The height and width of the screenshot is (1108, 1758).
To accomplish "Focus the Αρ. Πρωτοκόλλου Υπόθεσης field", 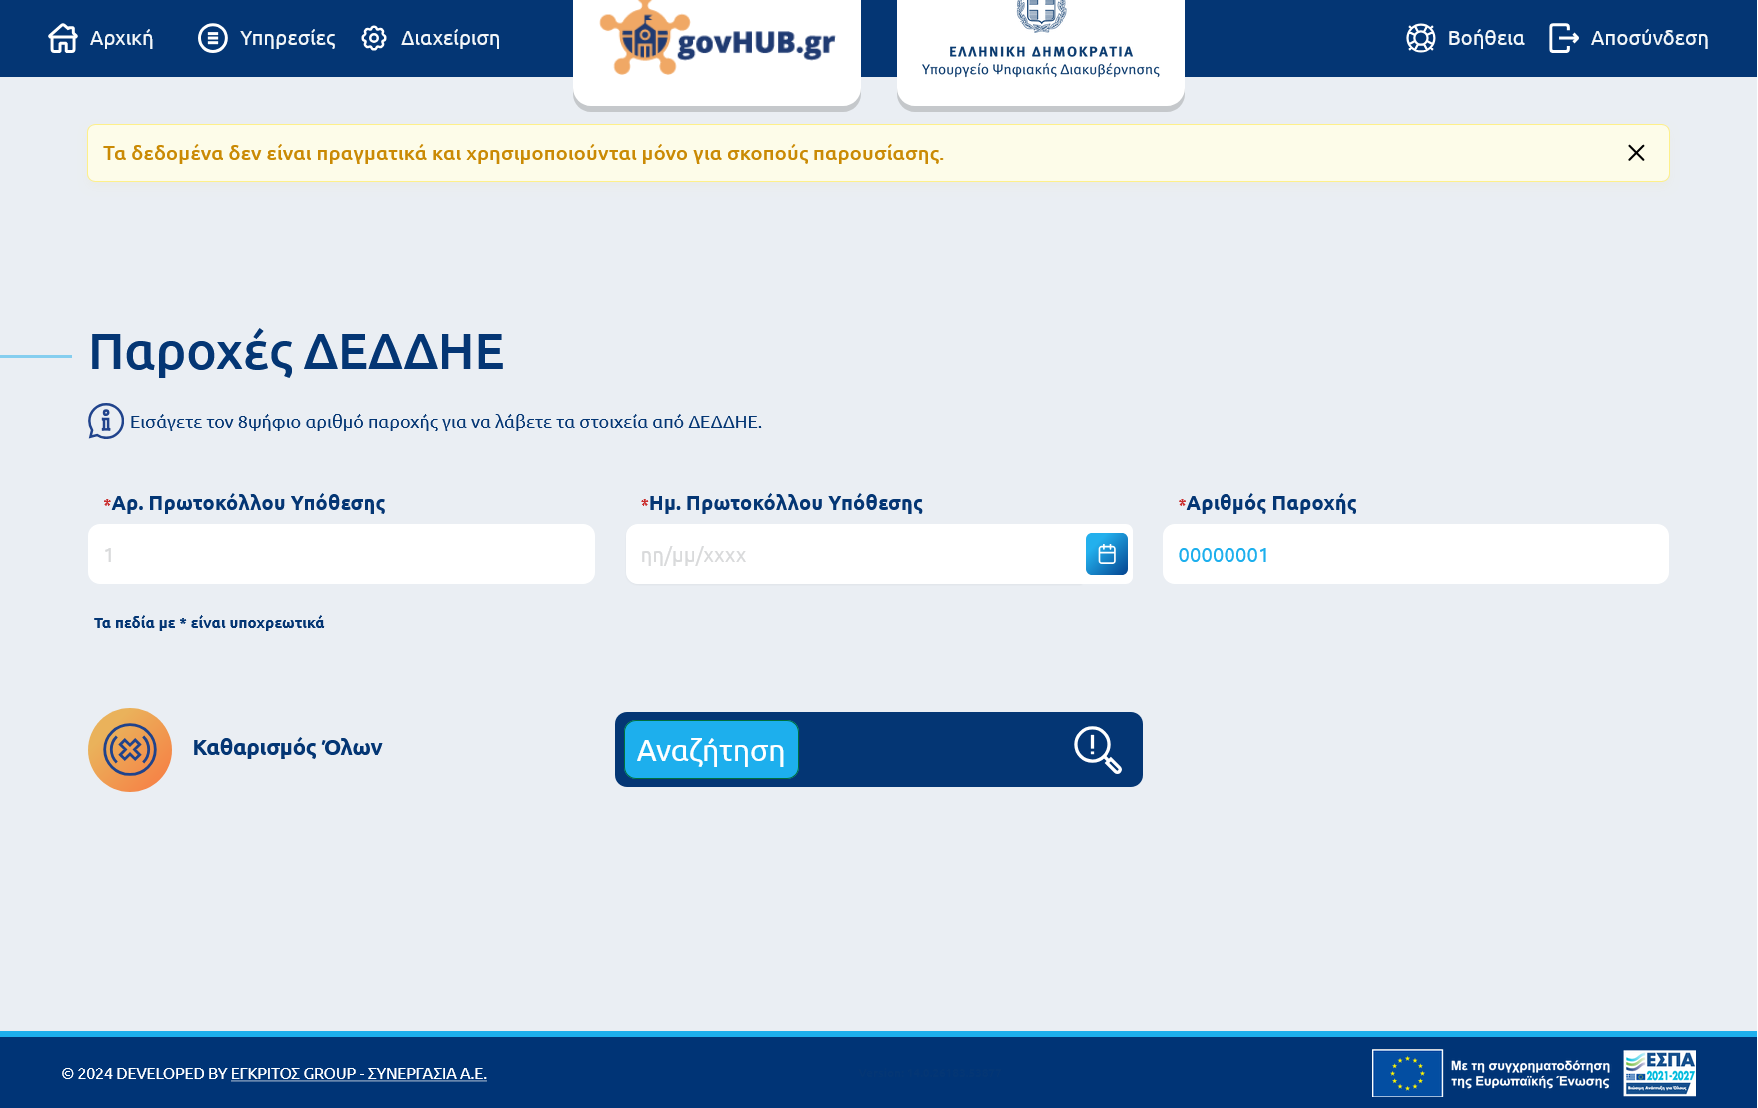I will tap(341, 554).
